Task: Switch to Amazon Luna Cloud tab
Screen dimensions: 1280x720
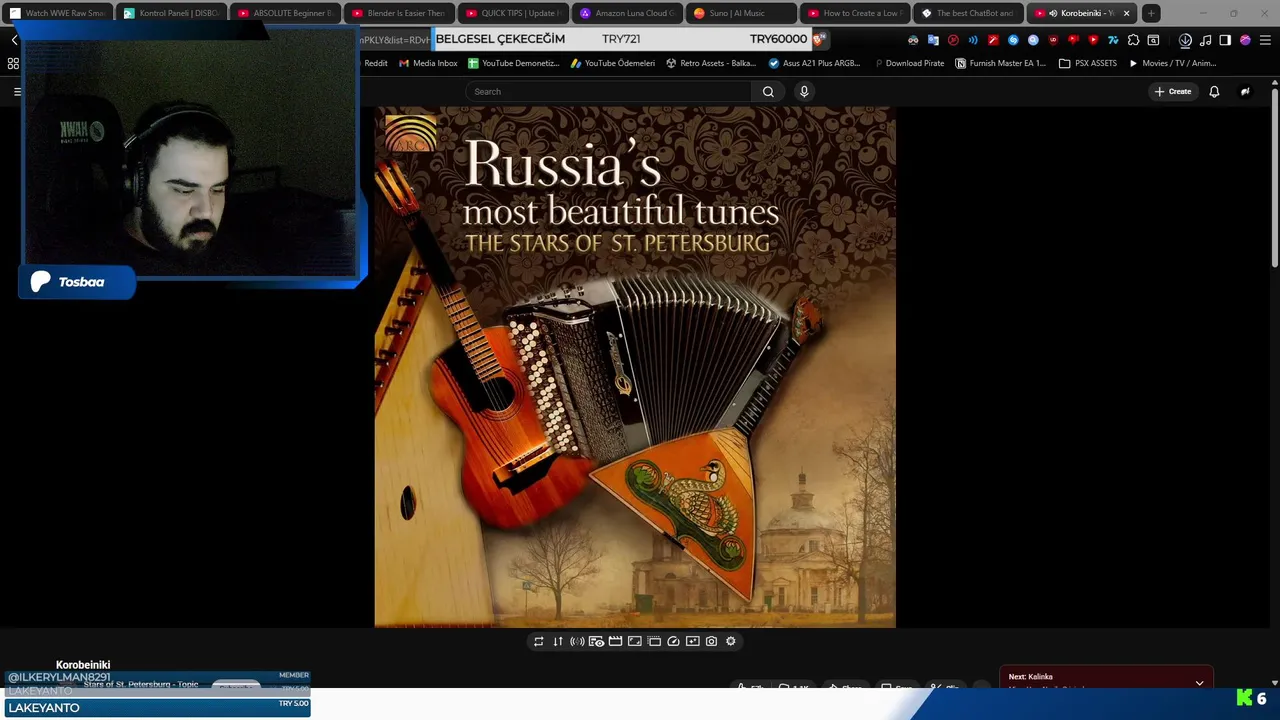Action: 627,13
